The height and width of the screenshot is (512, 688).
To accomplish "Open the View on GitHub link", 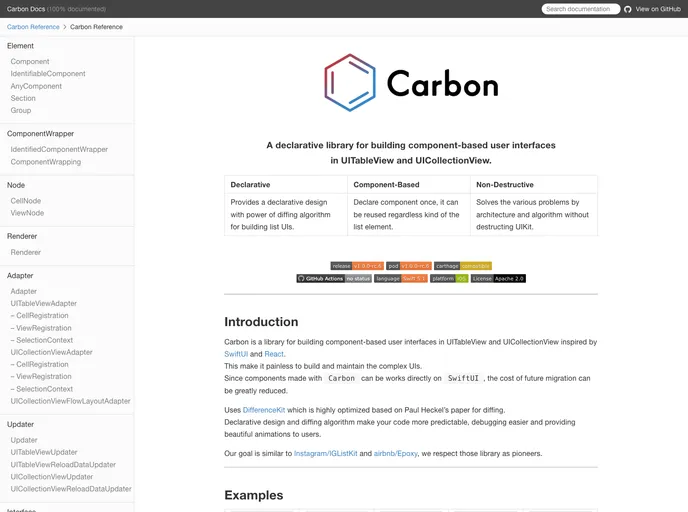I will 658,9.
